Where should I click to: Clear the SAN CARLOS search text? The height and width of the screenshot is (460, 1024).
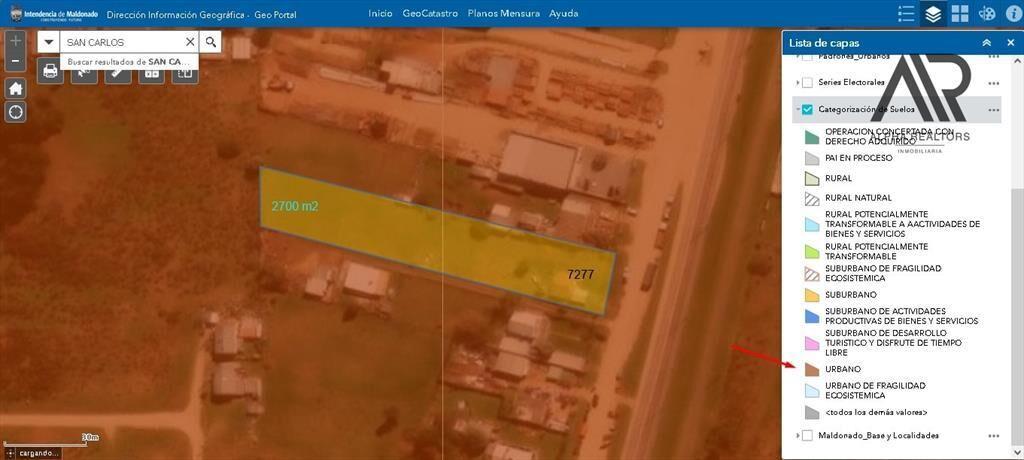(190, 42)
